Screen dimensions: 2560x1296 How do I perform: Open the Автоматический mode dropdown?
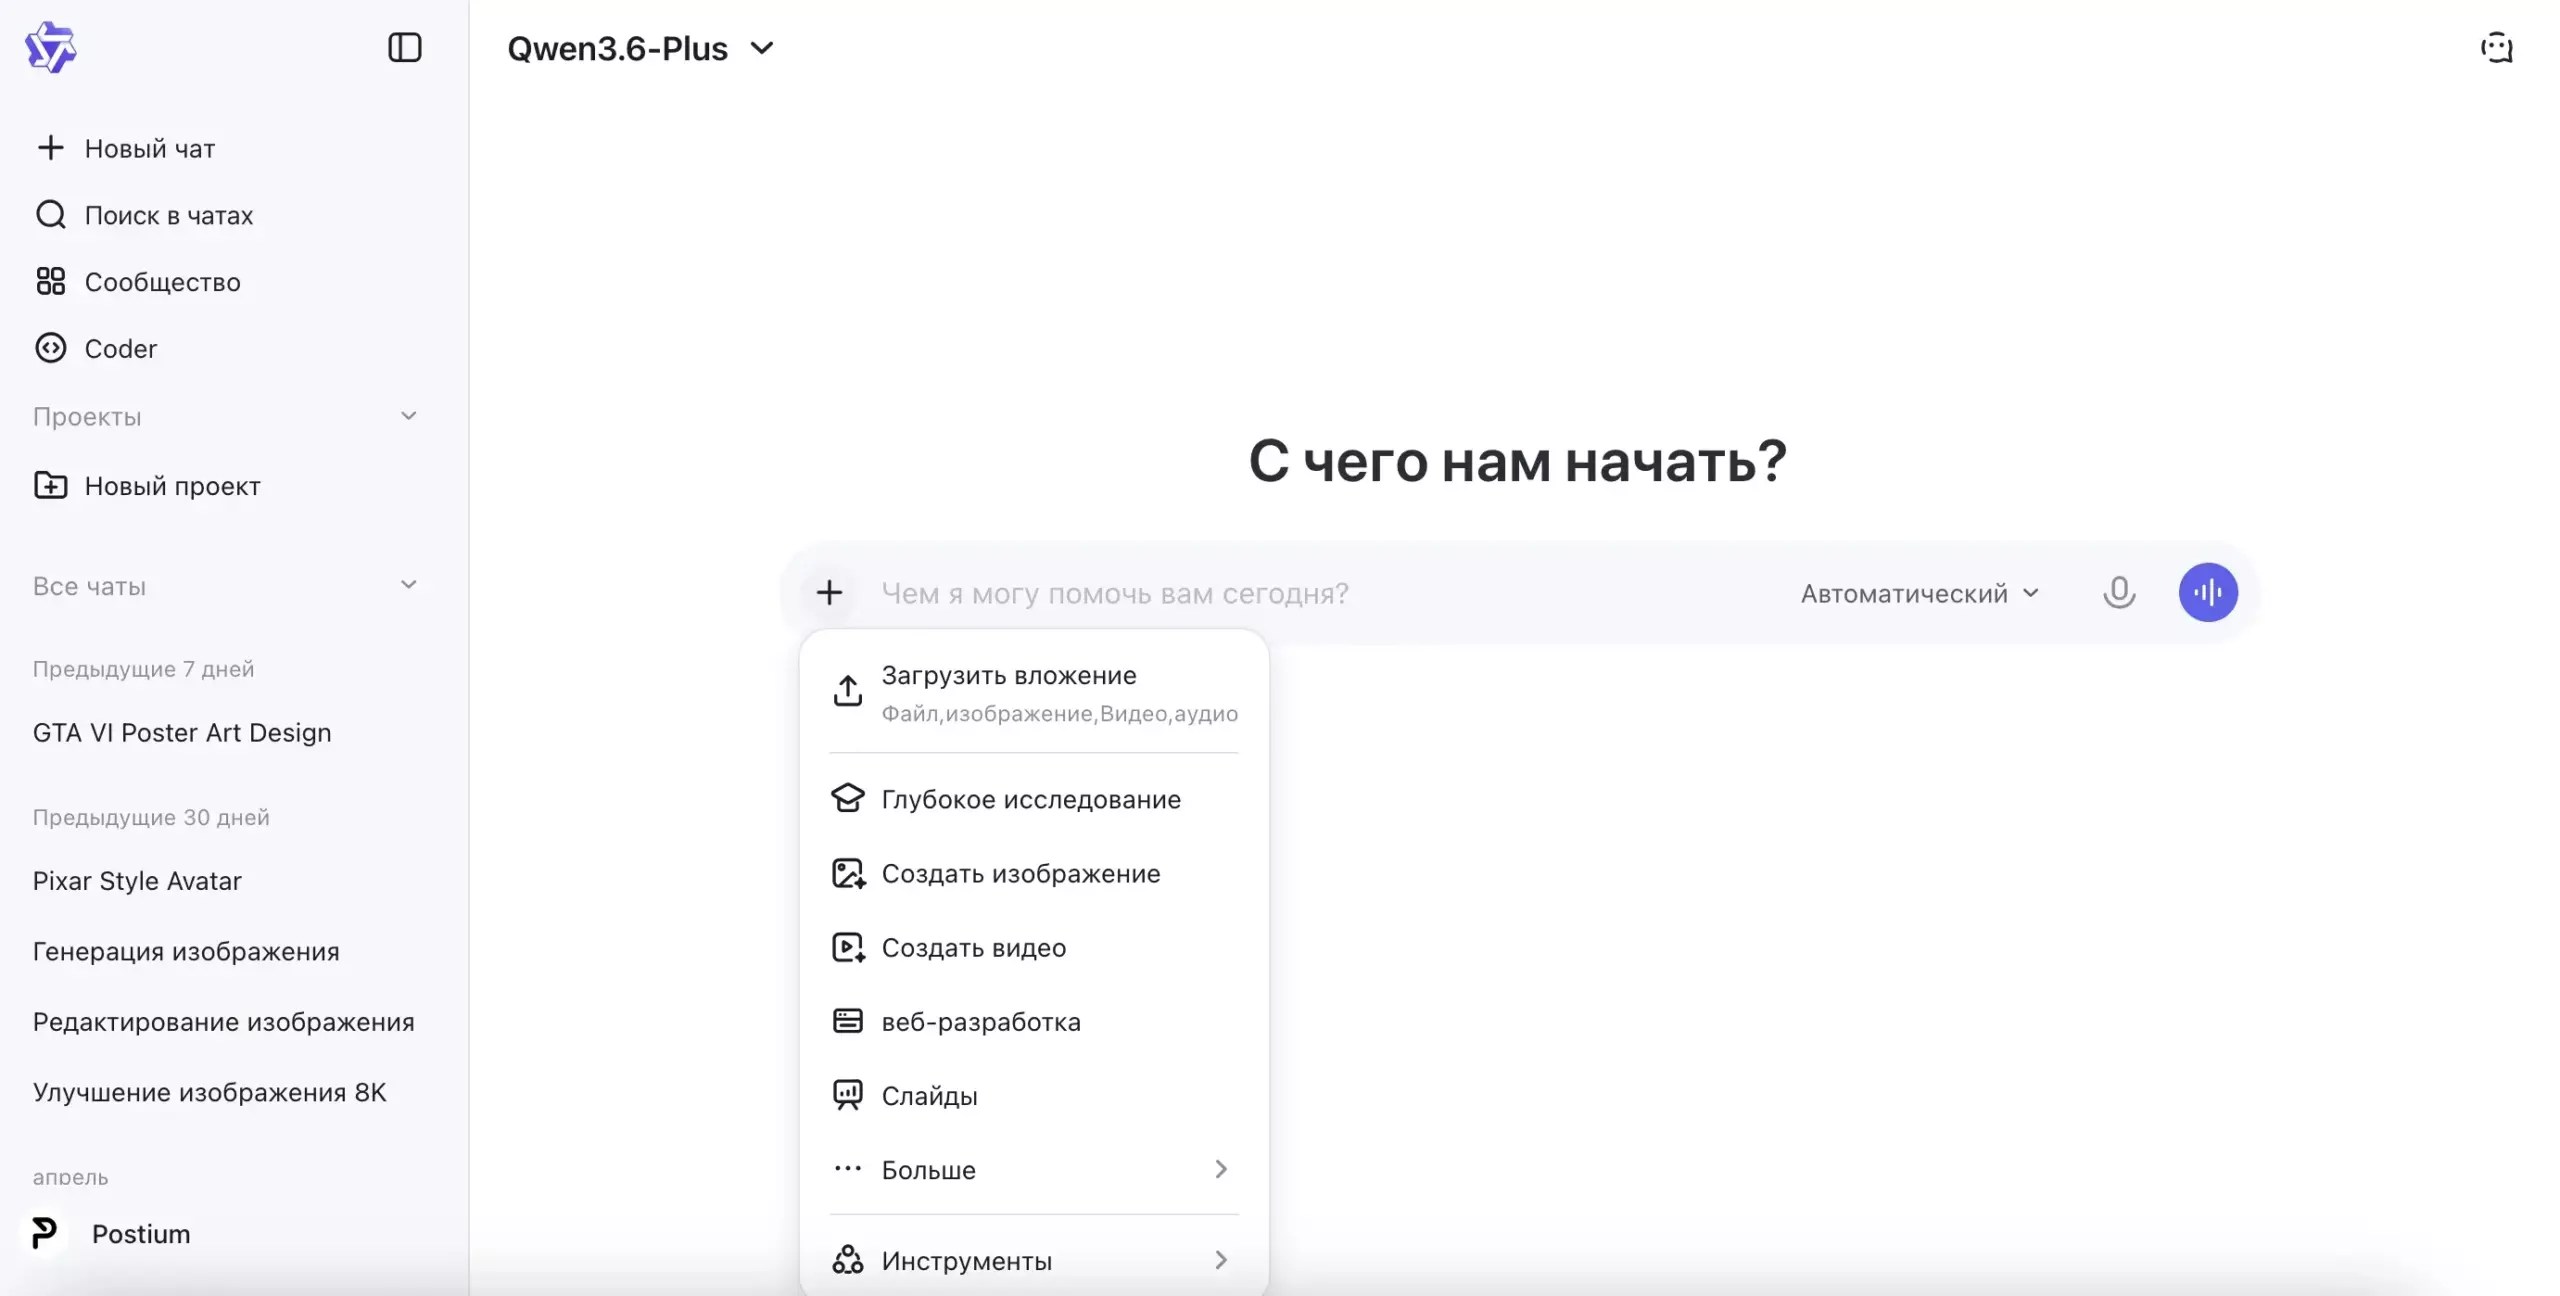click(1920, 593)
